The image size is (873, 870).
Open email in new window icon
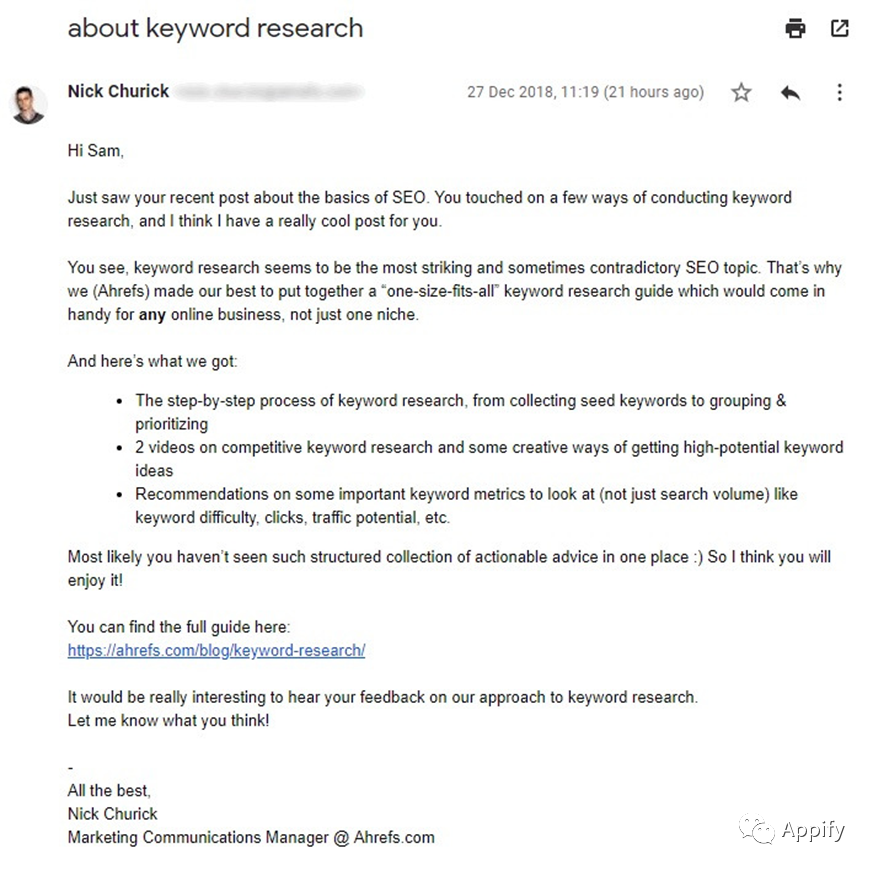(840, 28)
